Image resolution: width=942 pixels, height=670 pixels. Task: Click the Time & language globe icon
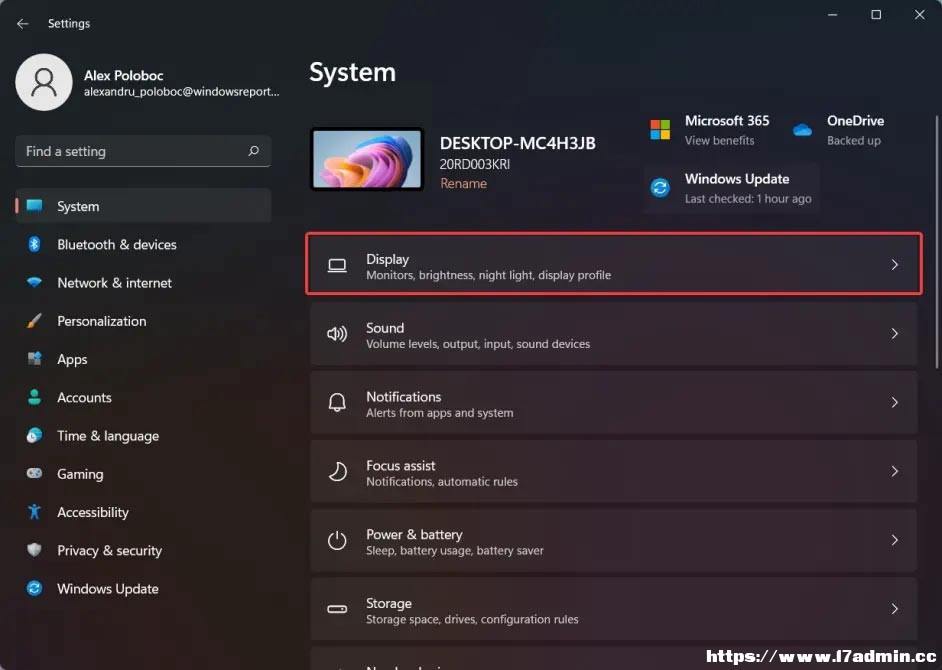tap(34, 436)
